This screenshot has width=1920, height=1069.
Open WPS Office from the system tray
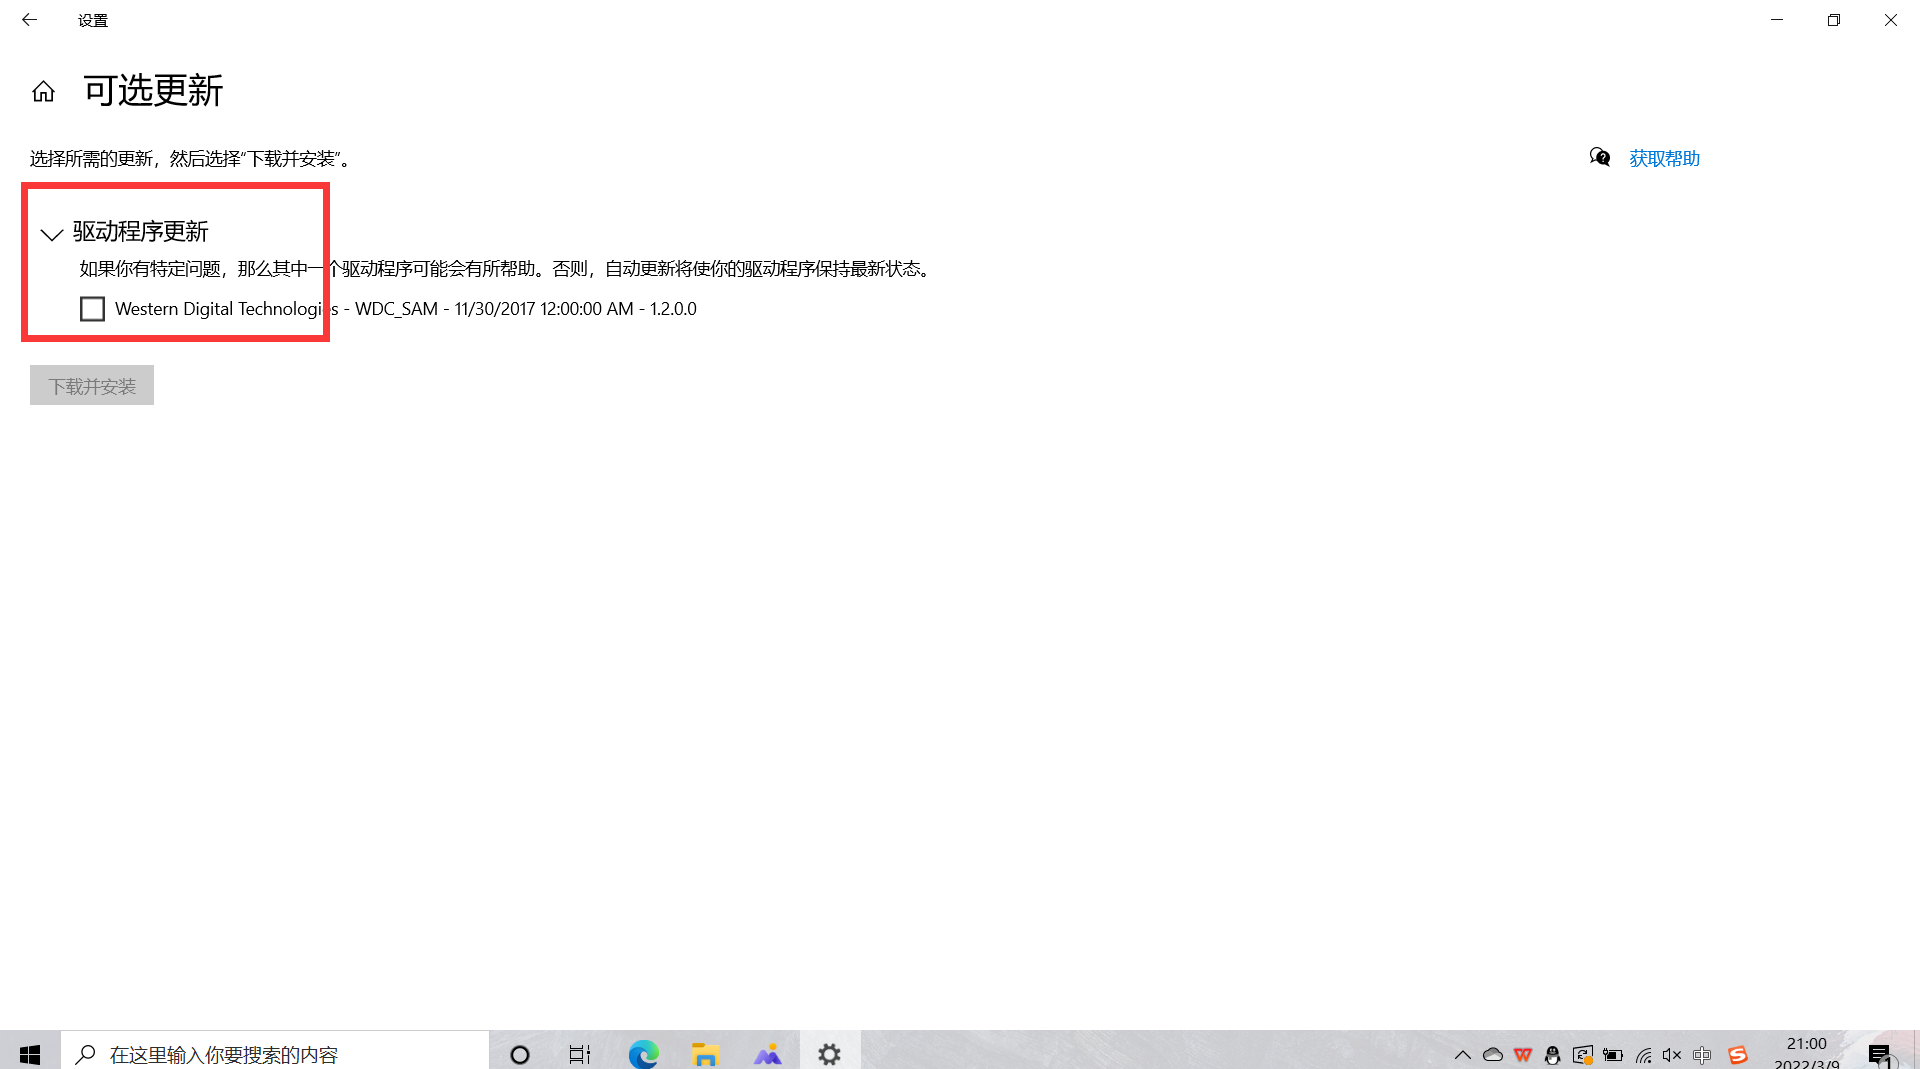1524,1055
